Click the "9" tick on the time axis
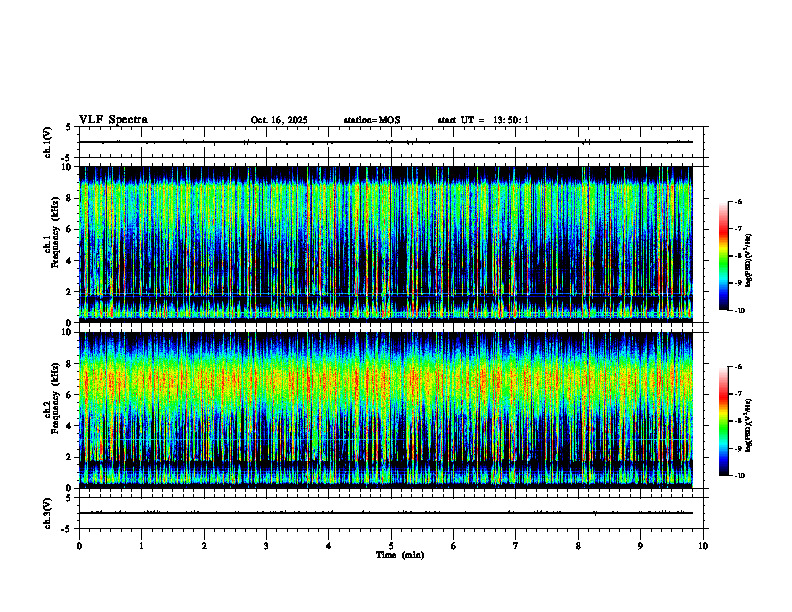792x612 pixels. click(640, 546)
